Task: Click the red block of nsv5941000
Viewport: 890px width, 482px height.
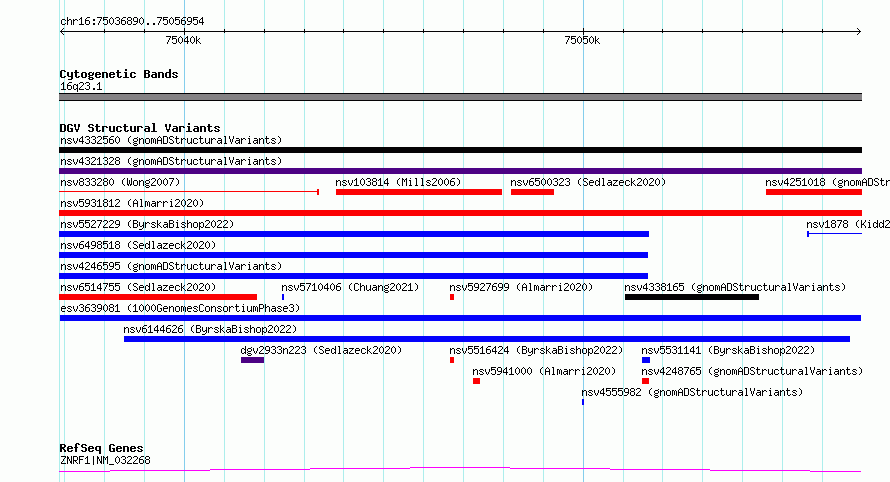Action: pyautogui.click(x=476, y=381)
